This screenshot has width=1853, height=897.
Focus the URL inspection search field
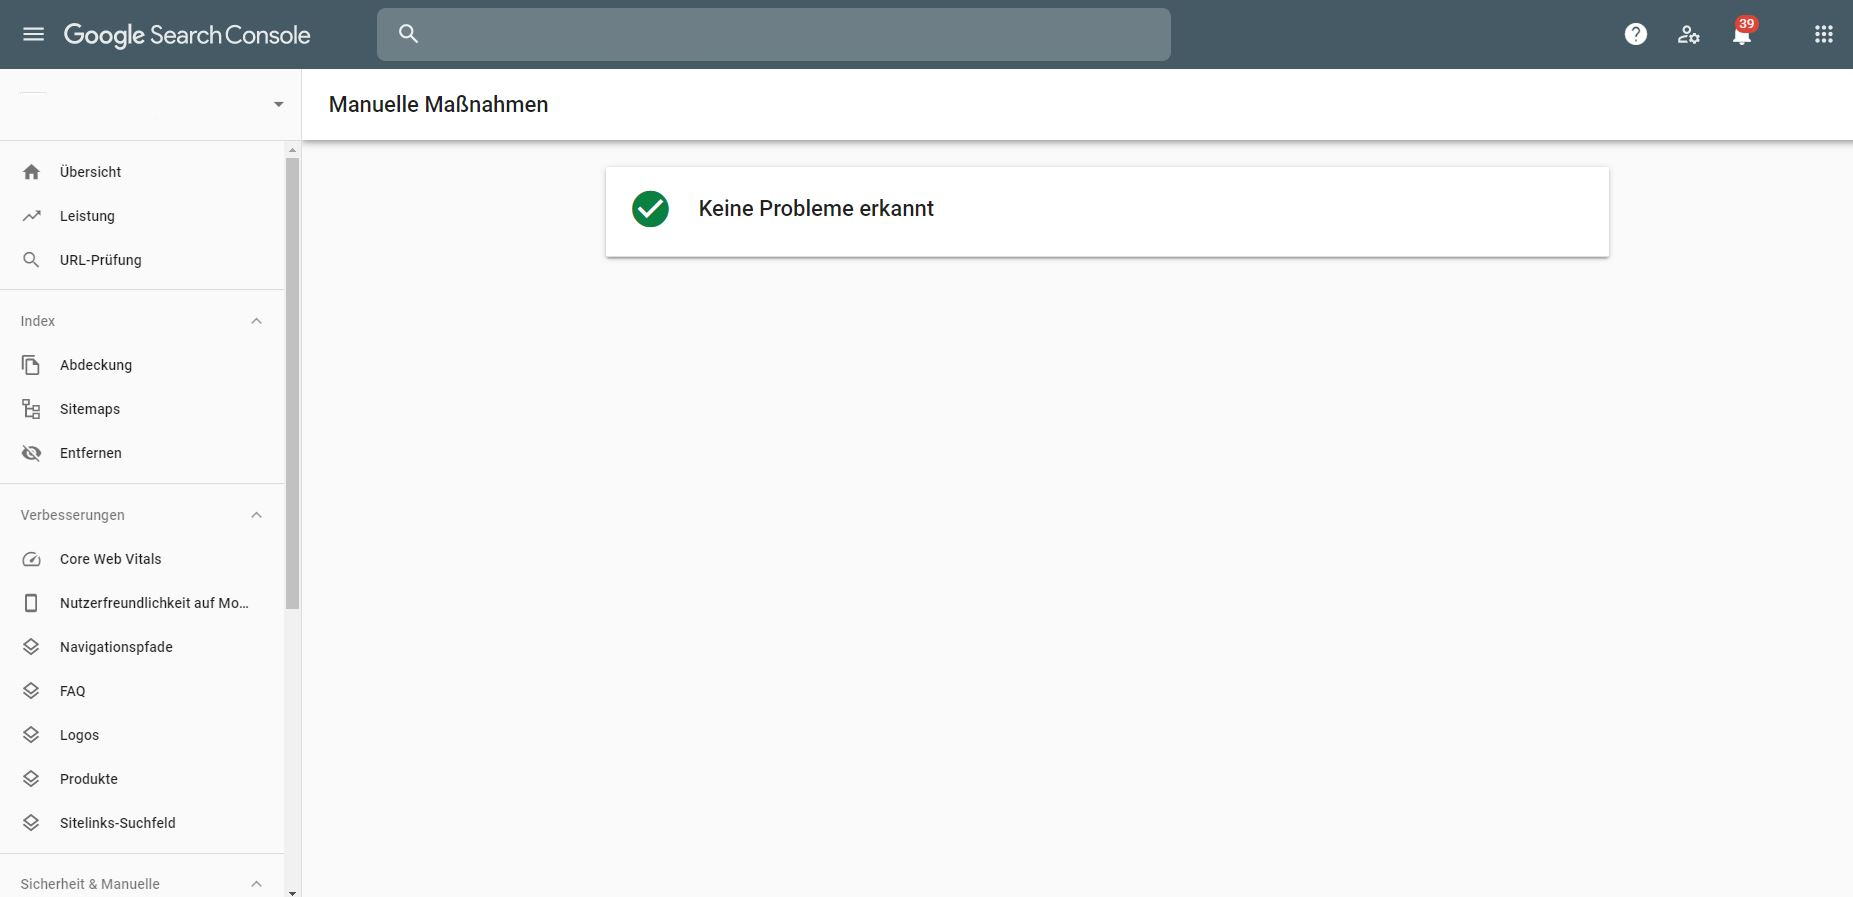tap(773, 34)
